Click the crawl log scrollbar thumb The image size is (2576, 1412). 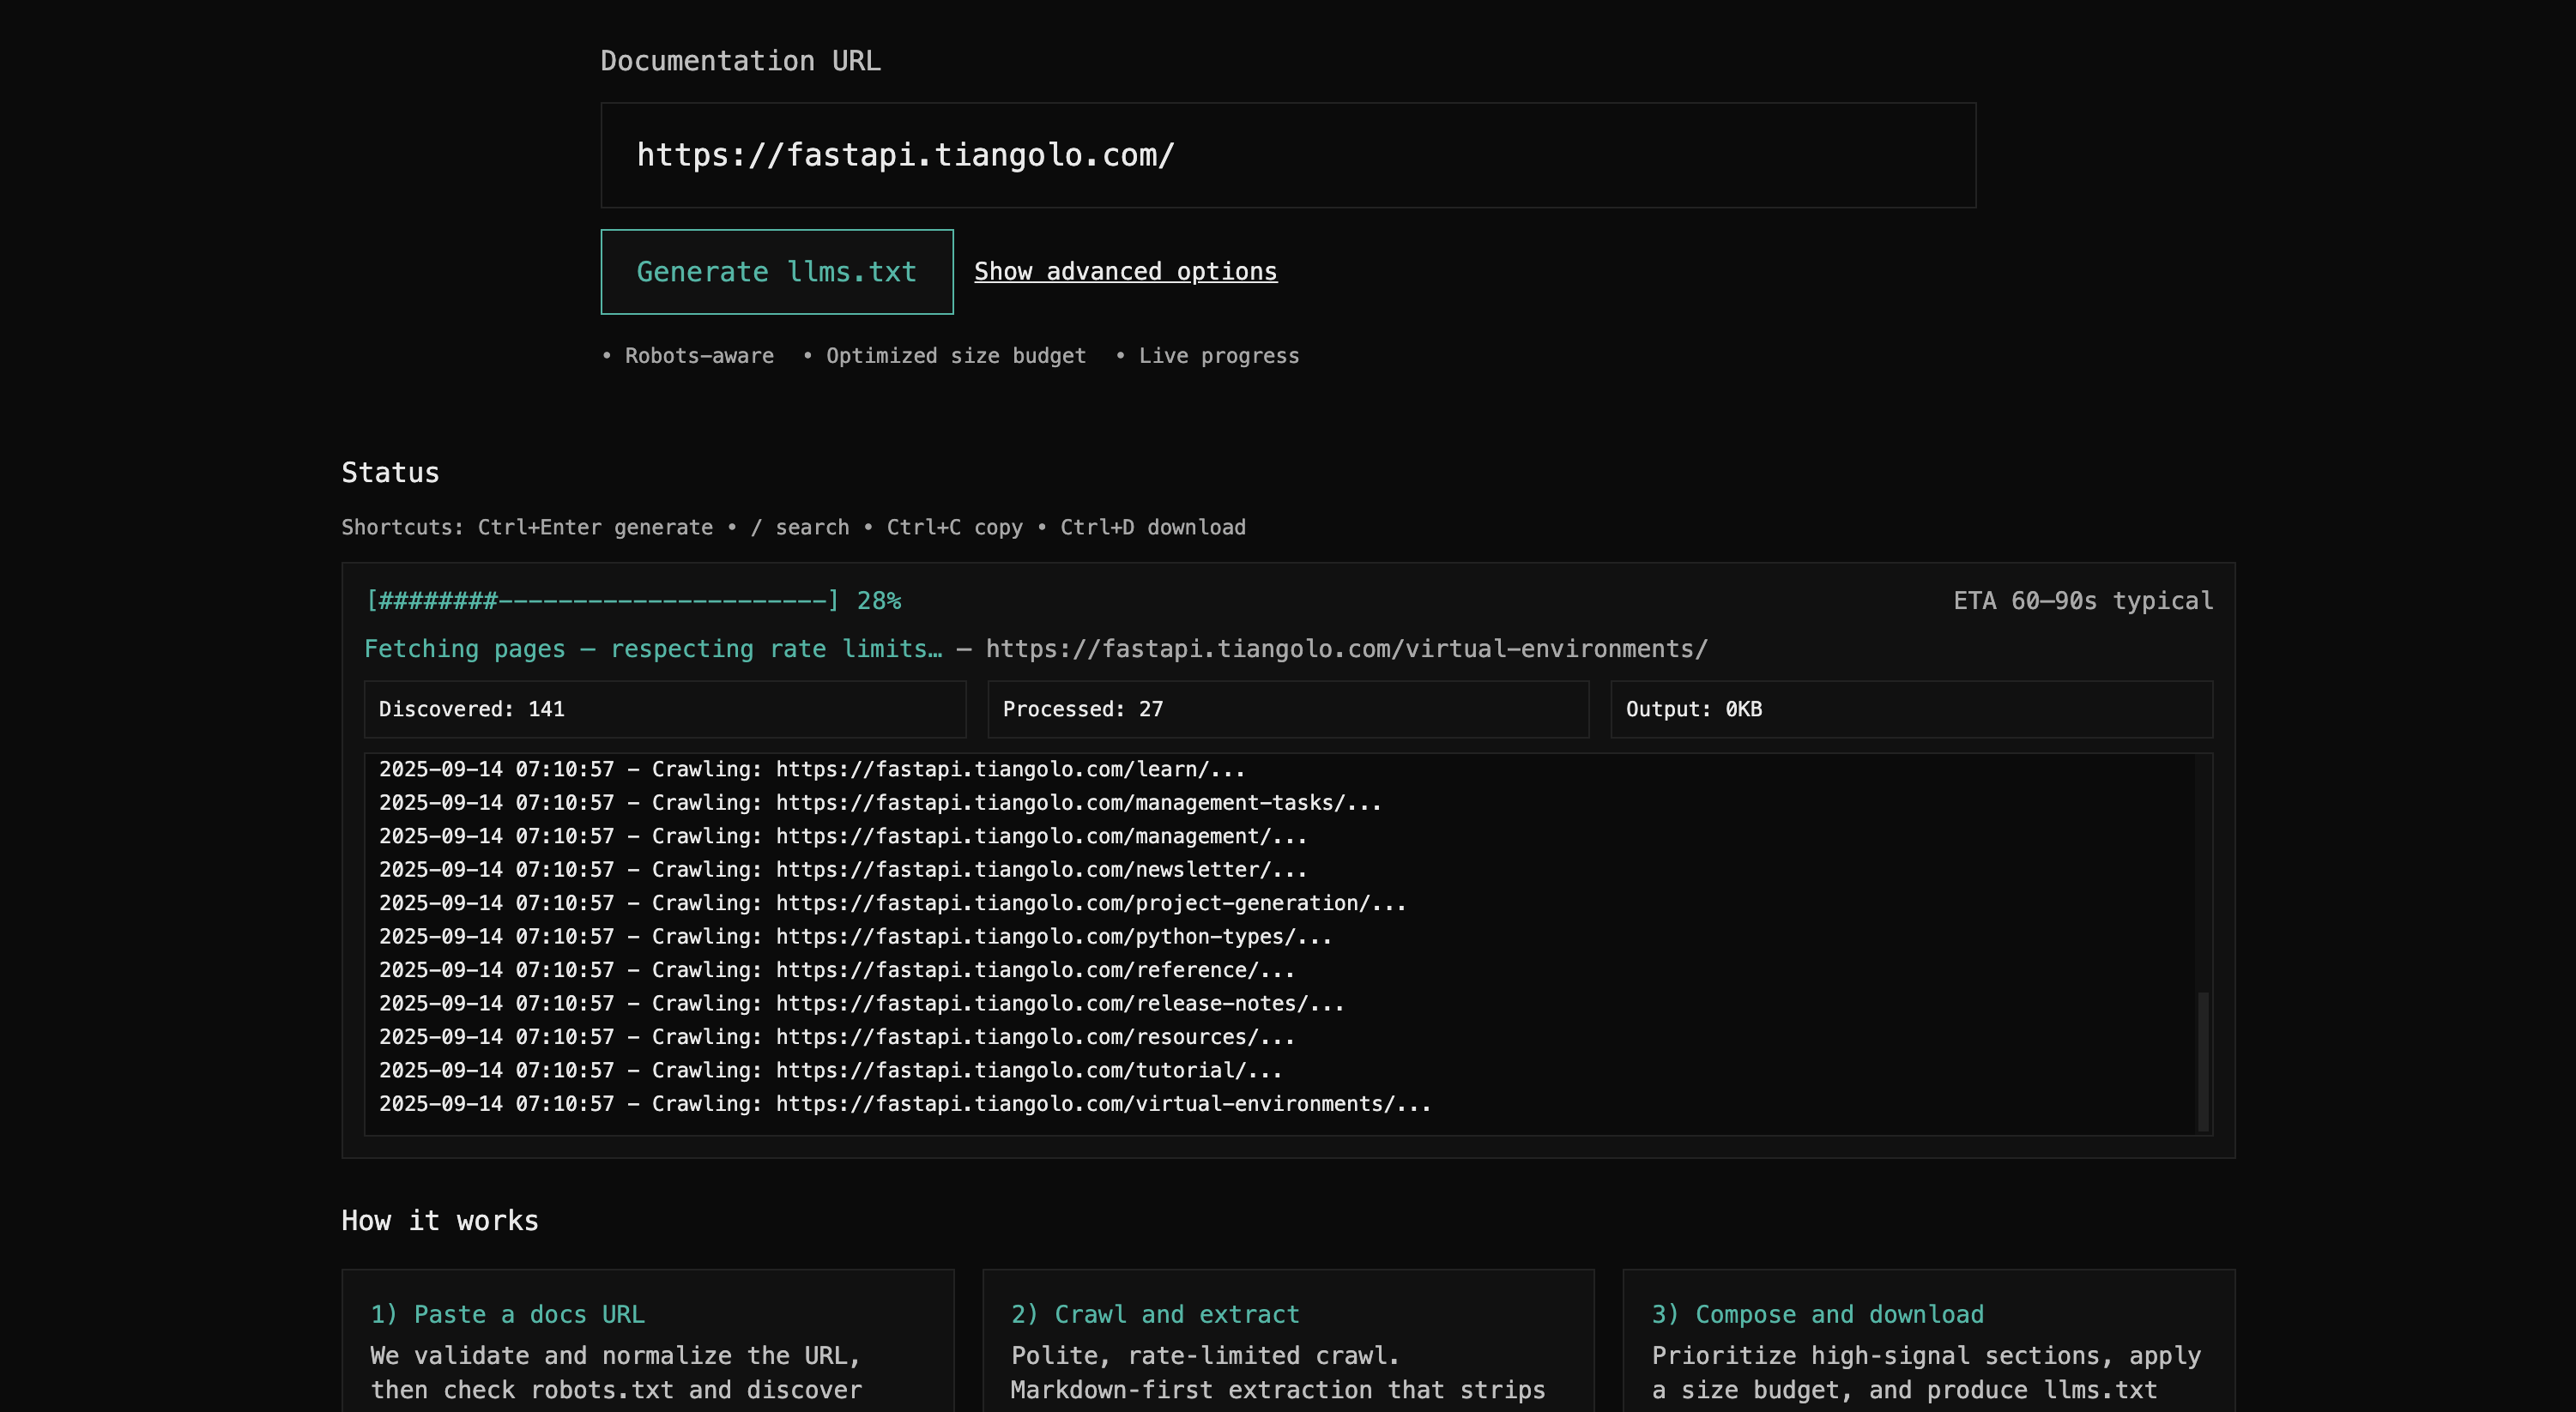click(x=2202, y=1060)
